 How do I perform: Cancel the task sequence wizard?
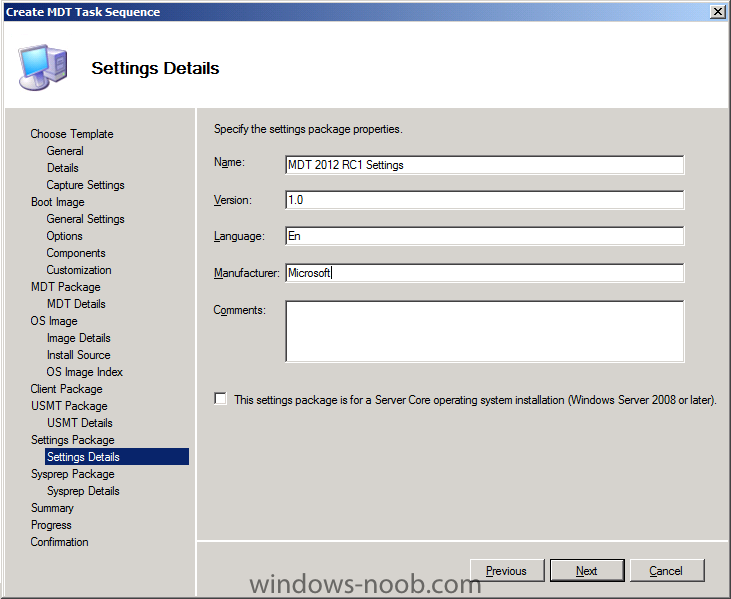(667, 571)
